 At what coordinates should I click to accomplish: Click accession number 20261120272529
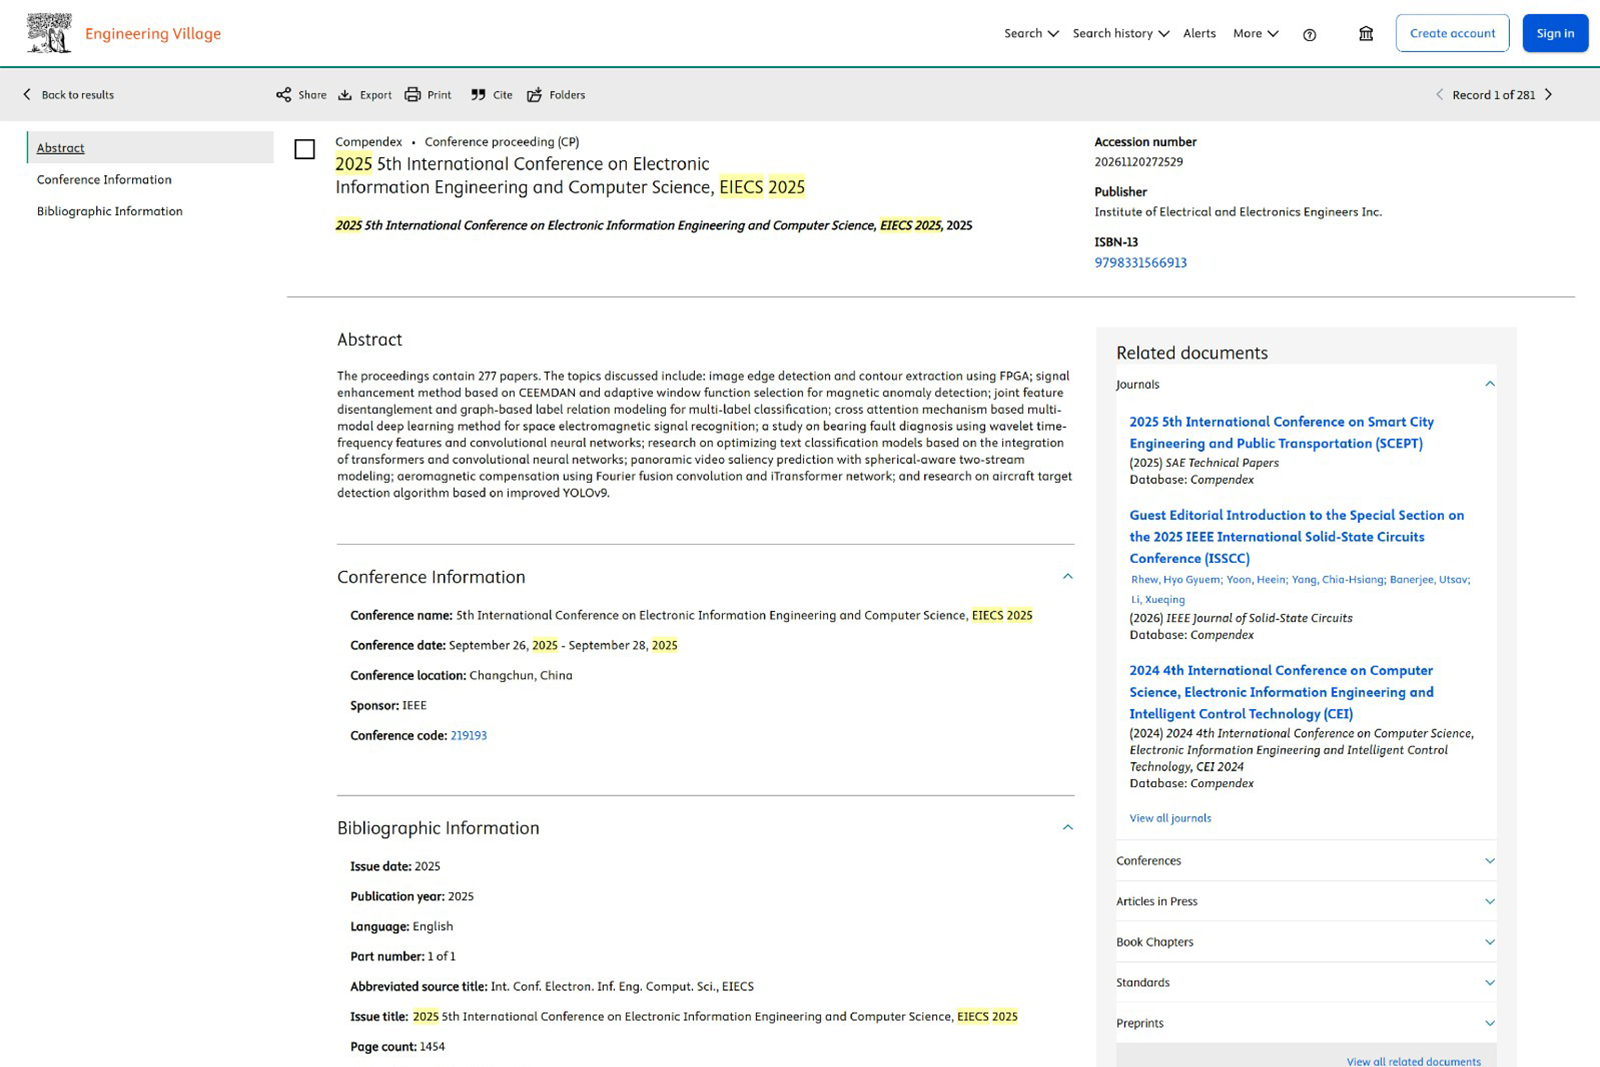point(1138,162)
